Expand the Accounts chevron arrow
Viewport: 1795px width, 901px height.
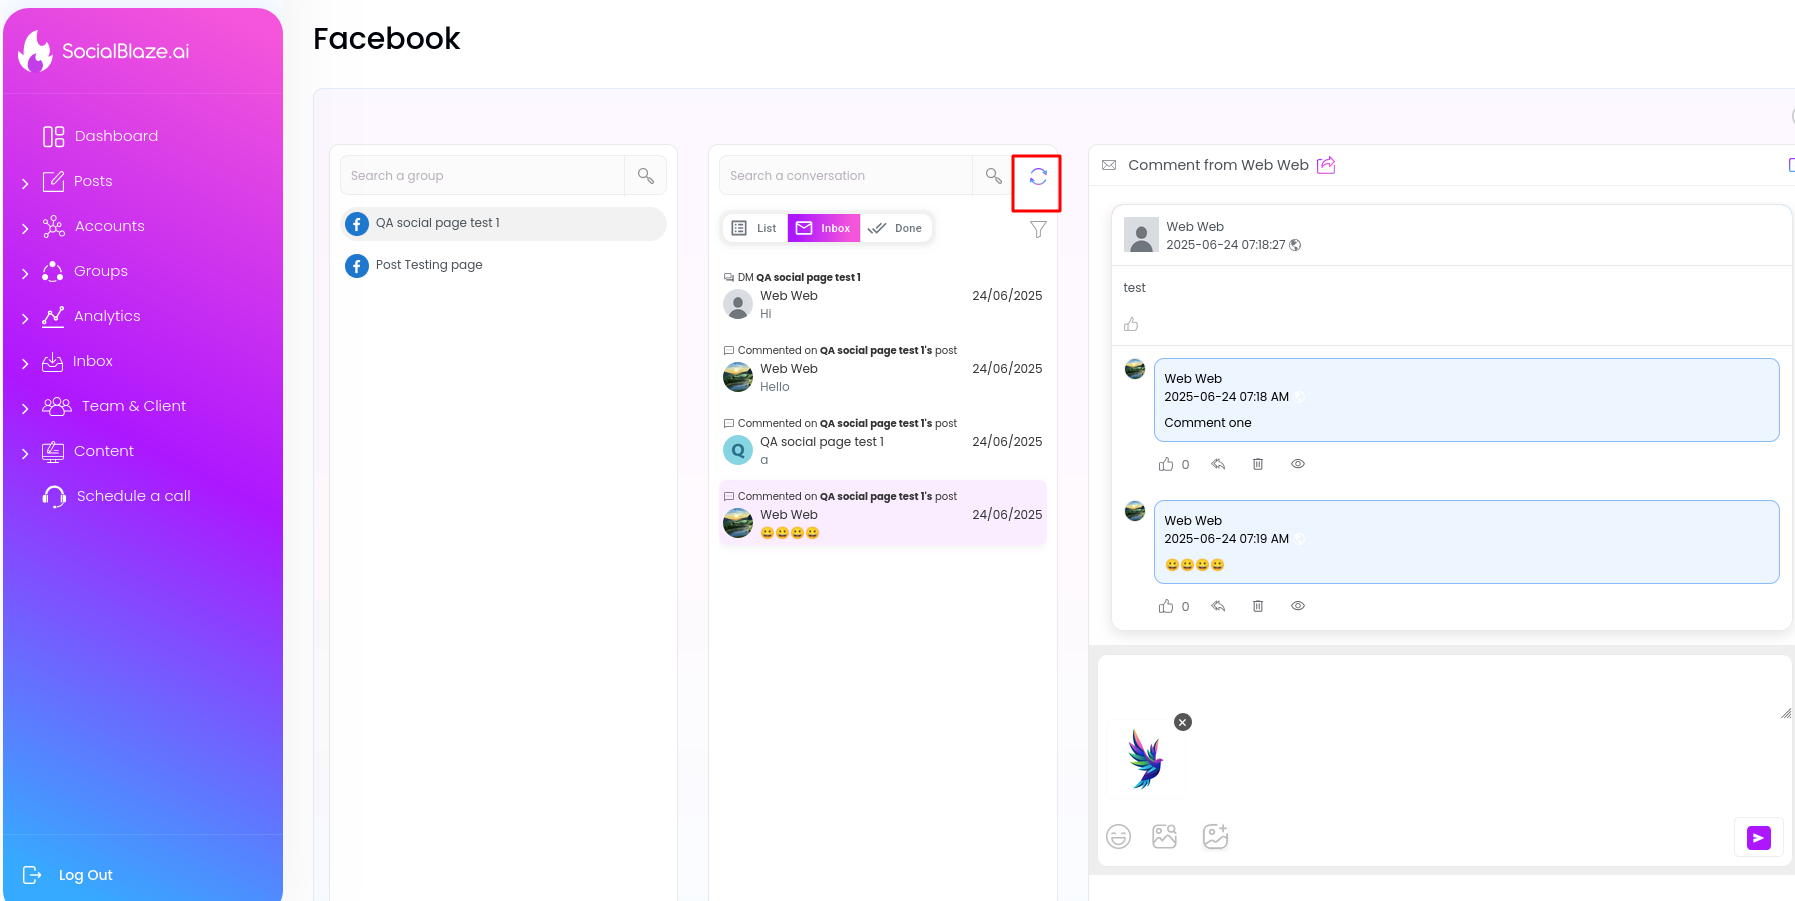tap(25, 228)
